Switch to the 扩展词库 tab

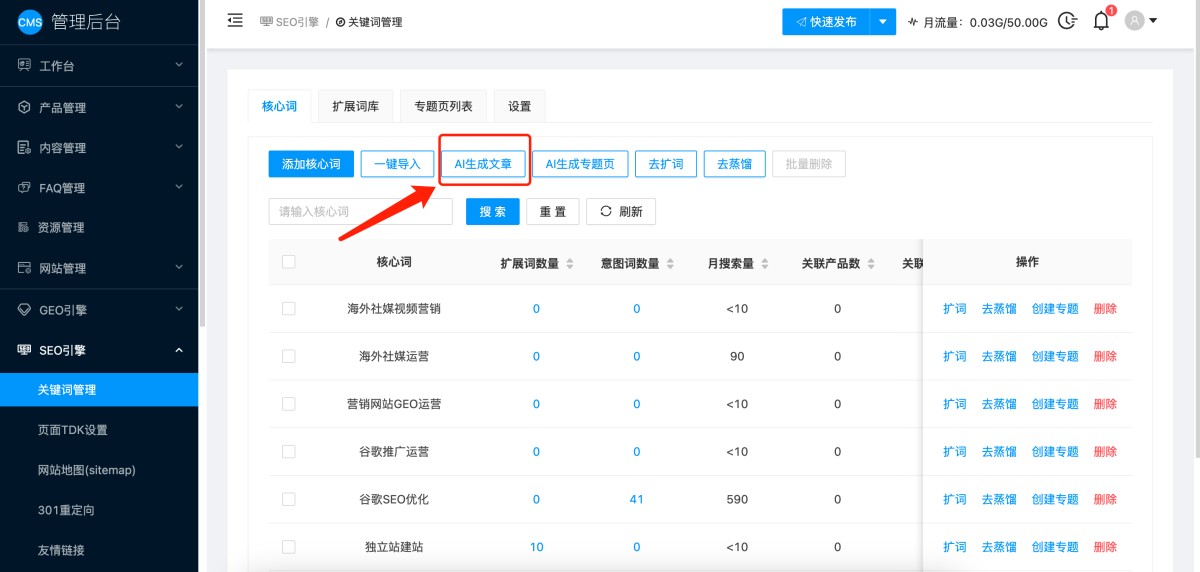[x=355, y=106]
